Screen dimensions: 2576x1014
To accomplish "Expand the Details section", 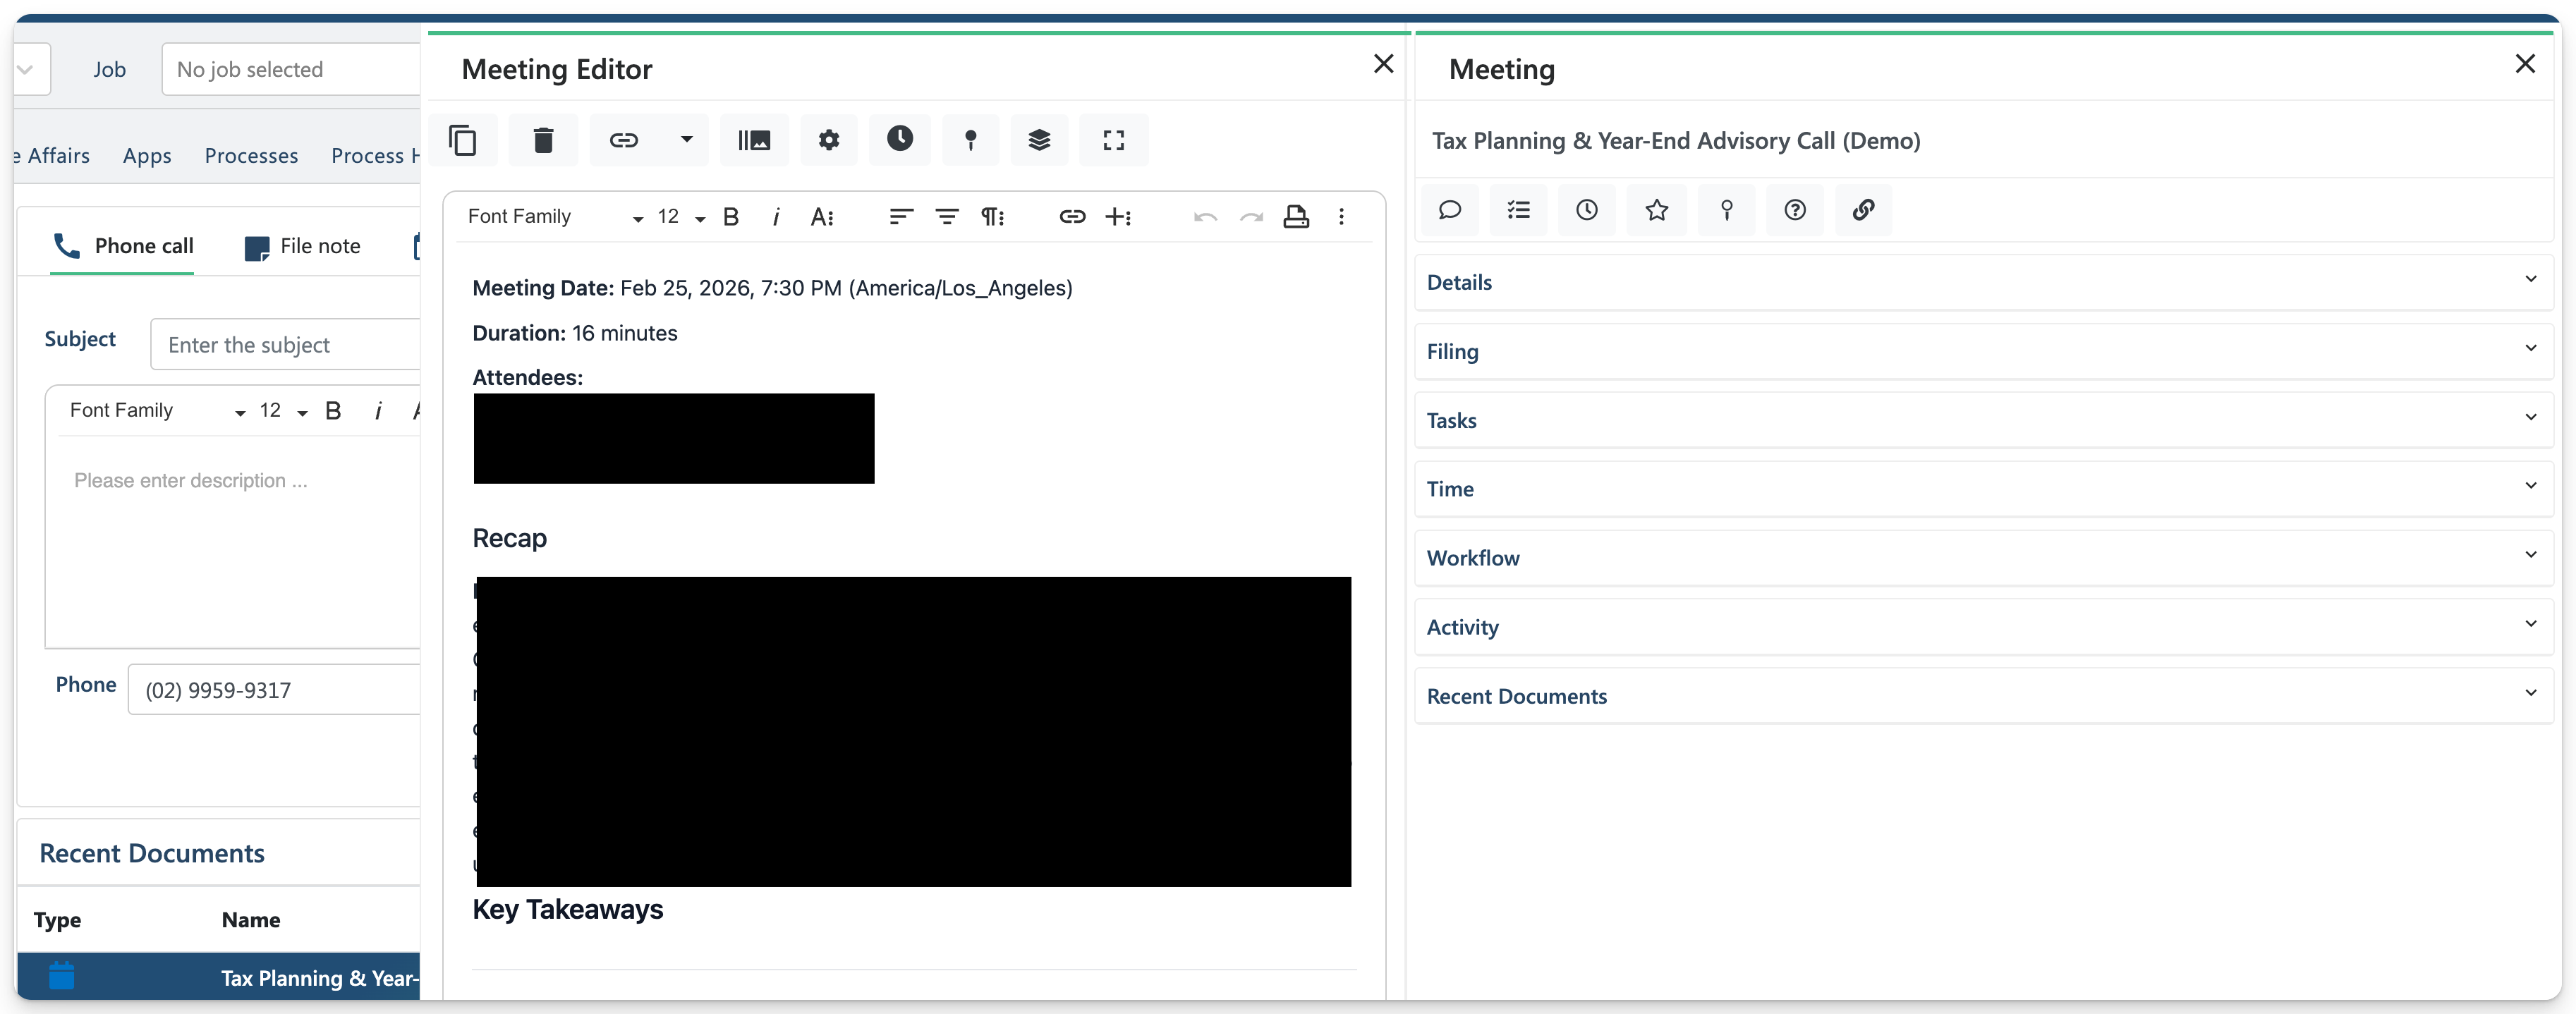I will pyautogui.click(x=1983, y=282).
